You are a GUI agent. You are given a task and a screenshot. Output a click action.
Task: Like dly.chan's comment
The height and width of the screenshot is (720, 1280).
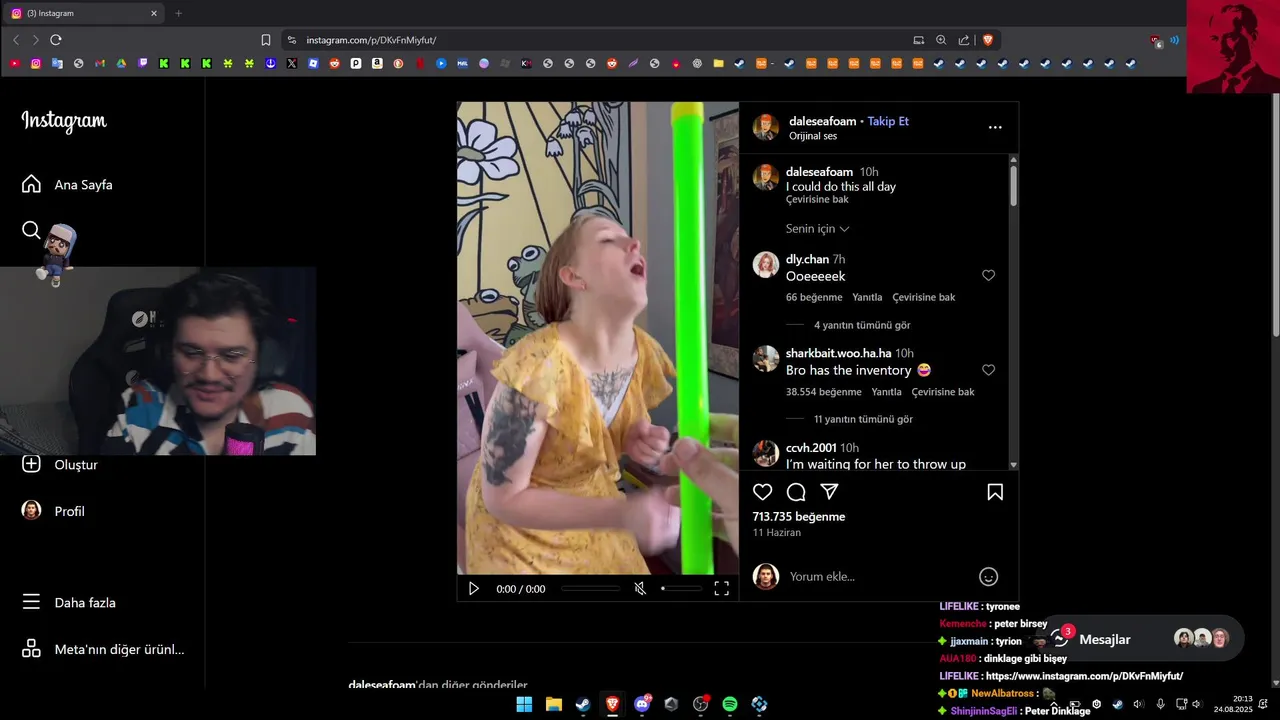click(x=988, y=276)
